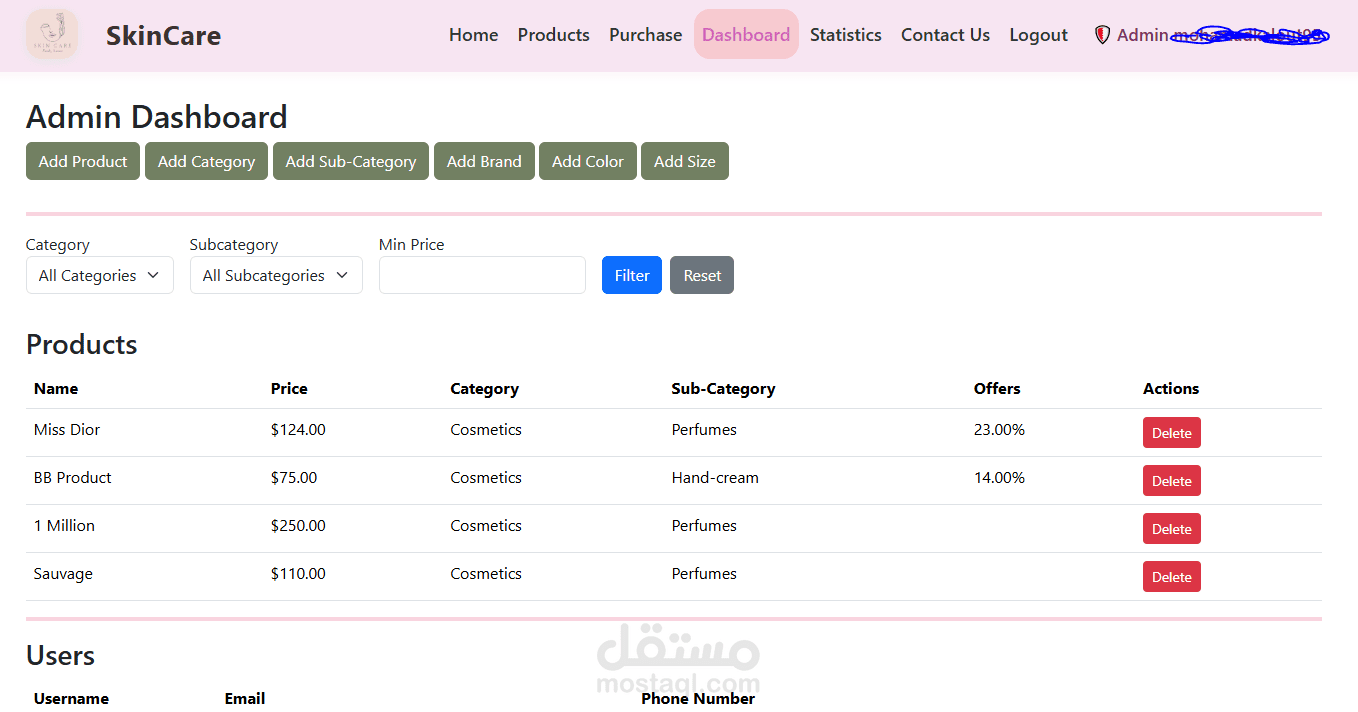Click the Add Size button
1358x712 pixels.
[684, 162]
